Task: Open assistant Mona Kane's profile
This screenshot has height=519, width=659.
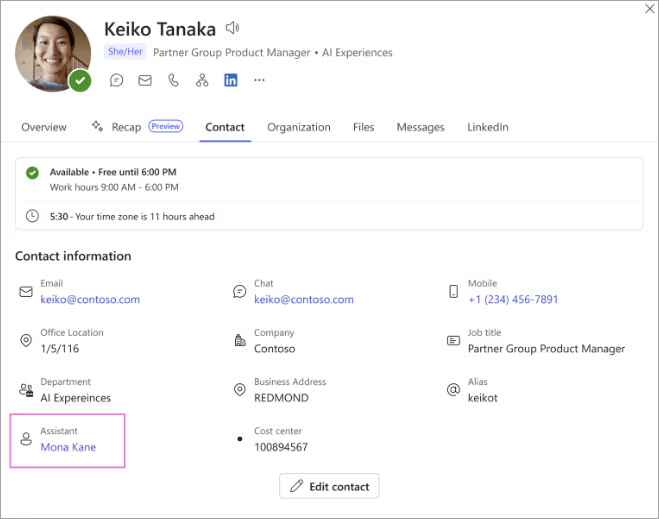Action: 68,447
